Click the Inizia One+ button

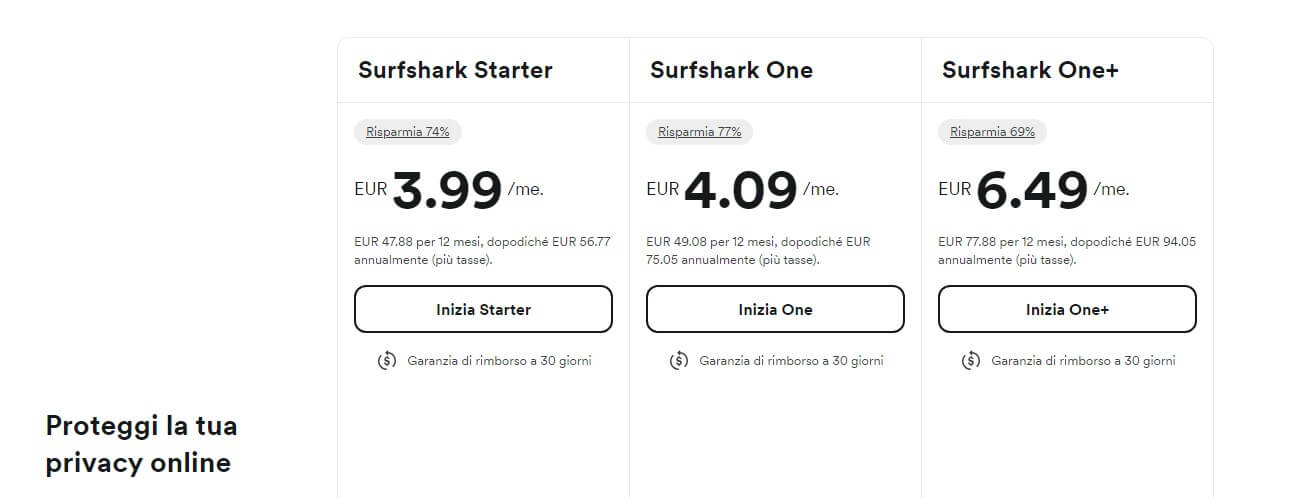[x=1067, y=309]
